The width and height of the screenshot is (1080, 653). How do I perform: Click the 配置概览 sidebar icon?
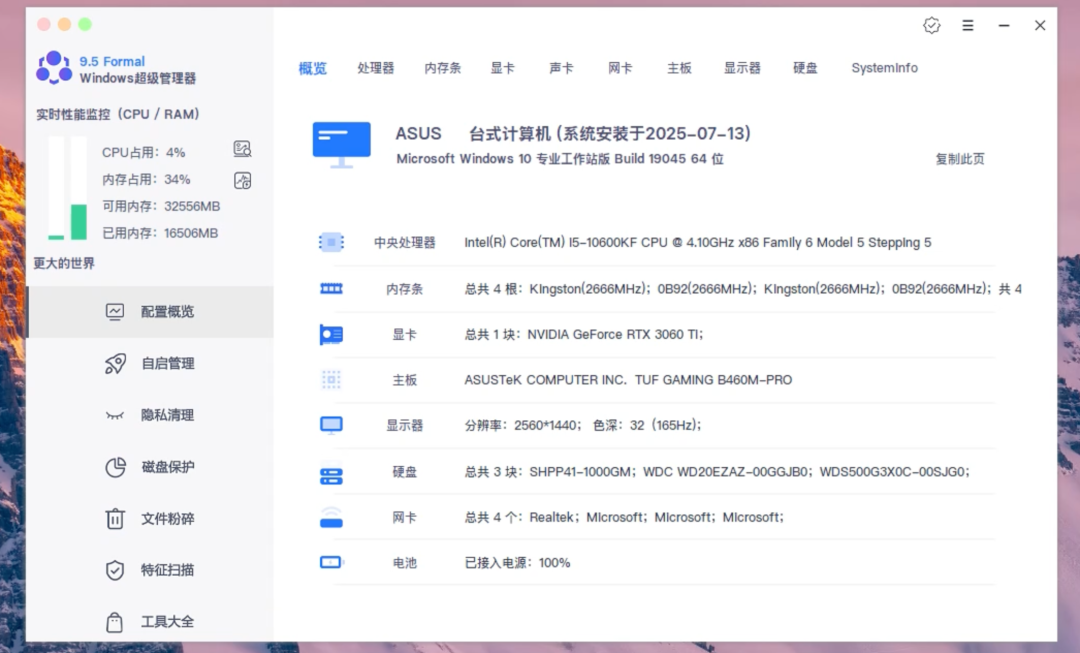click(x=115, y=311)
